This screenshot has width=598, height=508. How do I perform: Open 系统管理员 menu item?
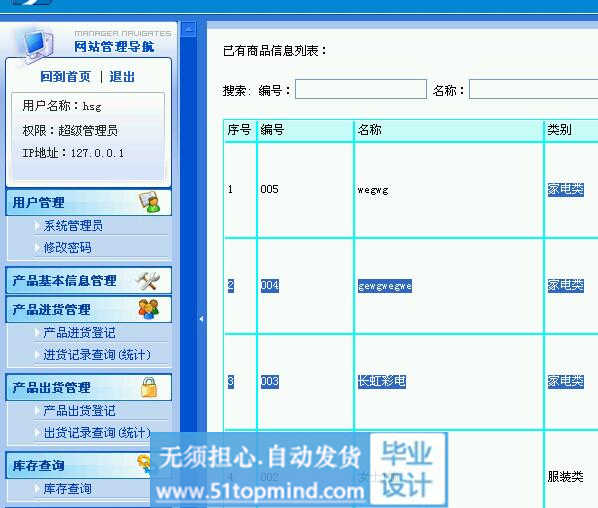click(x=73, y=226)
